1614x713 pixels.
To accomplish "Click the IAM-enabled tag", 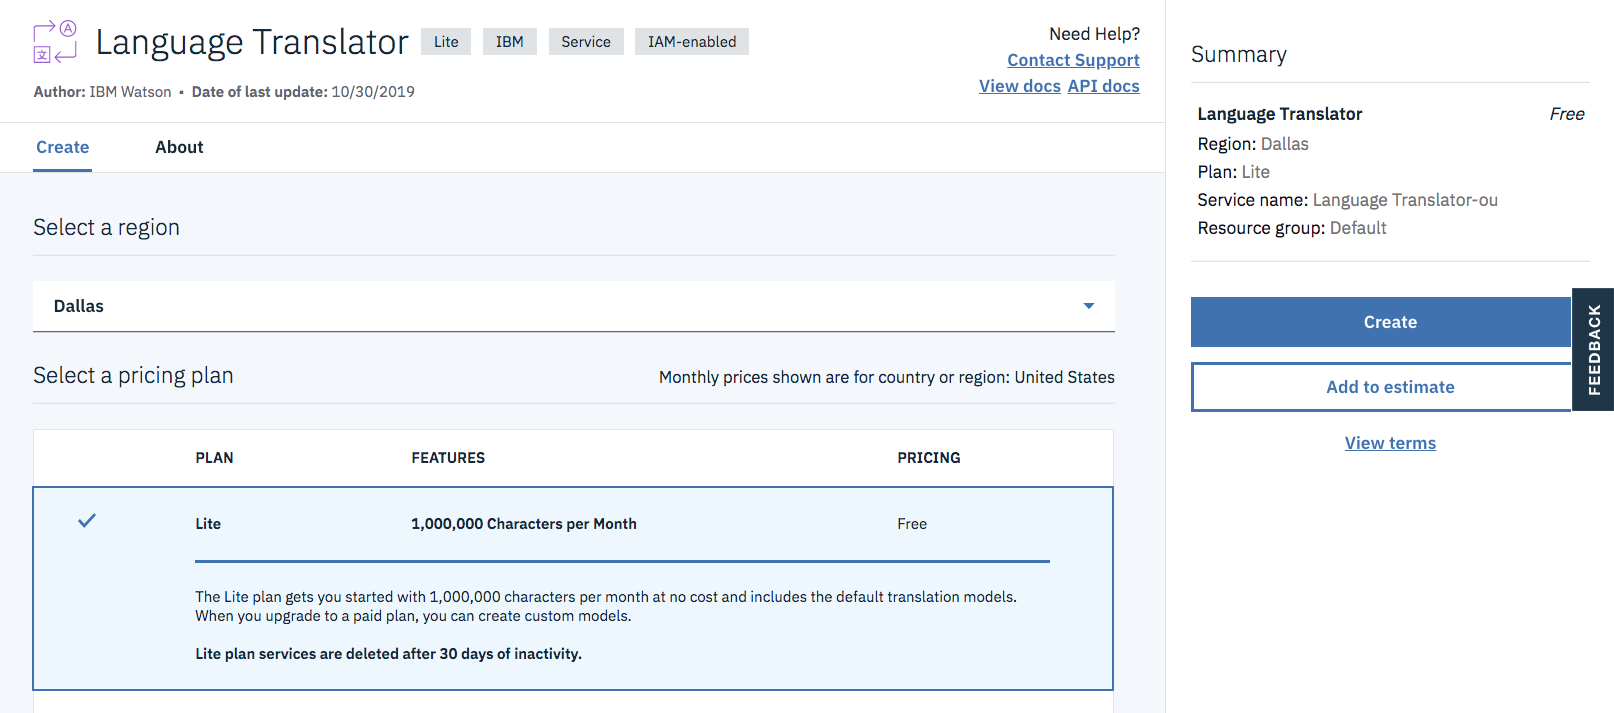I will tap(692, 42).
